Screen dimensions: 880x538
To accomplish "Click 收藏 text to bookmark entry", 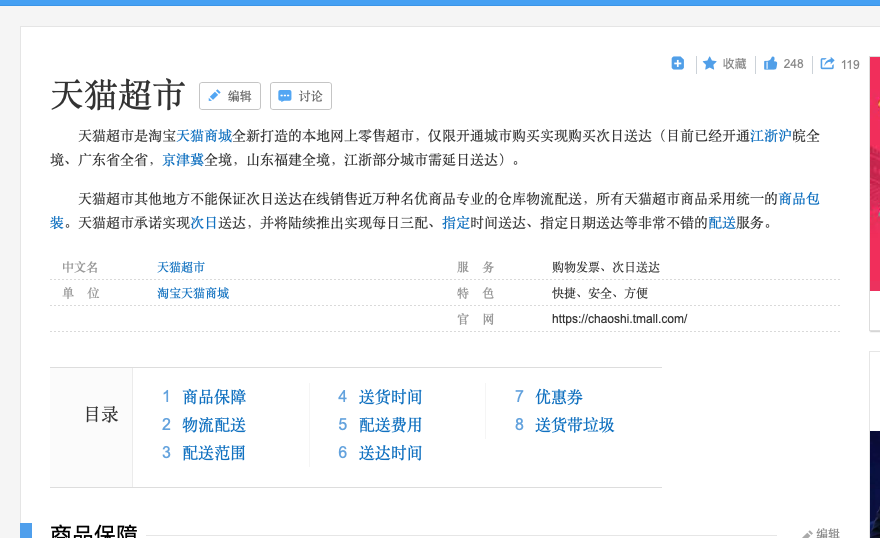I will [x=735, y=64].
